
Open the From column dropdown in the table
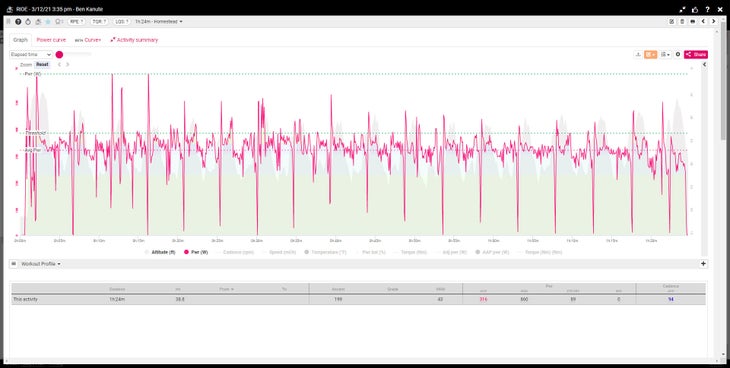(227, 289)
